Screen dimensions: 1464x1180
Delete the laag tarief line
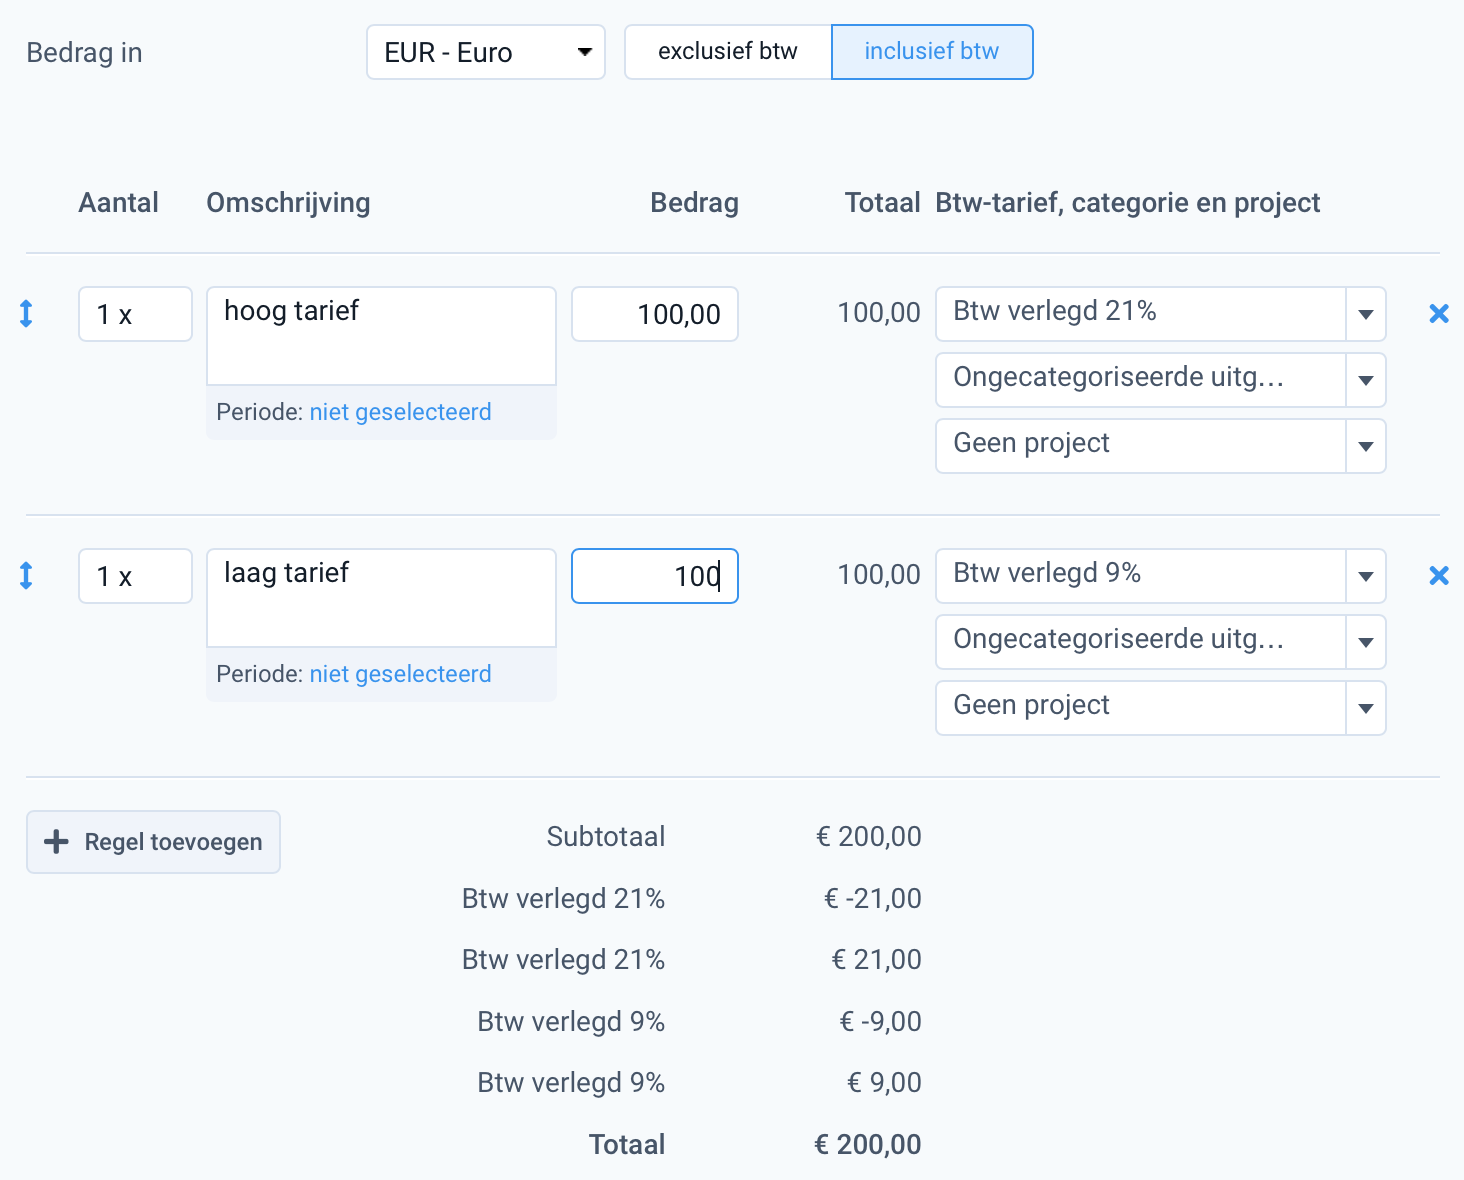tap(1439, 576)
